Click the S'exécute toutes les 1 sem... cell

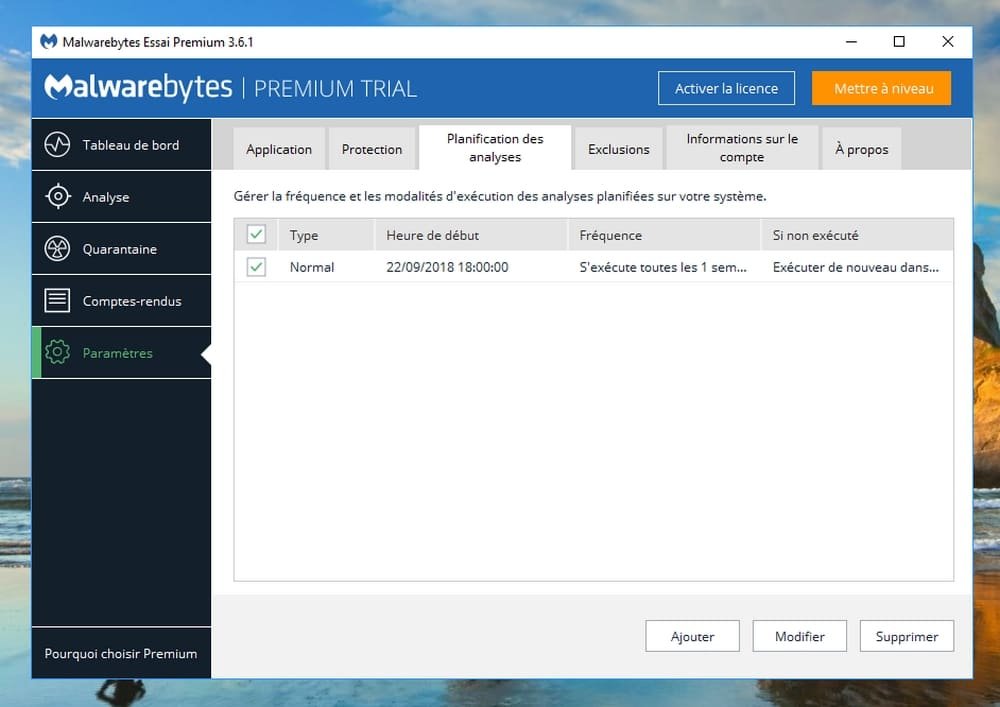coord(663,267)
